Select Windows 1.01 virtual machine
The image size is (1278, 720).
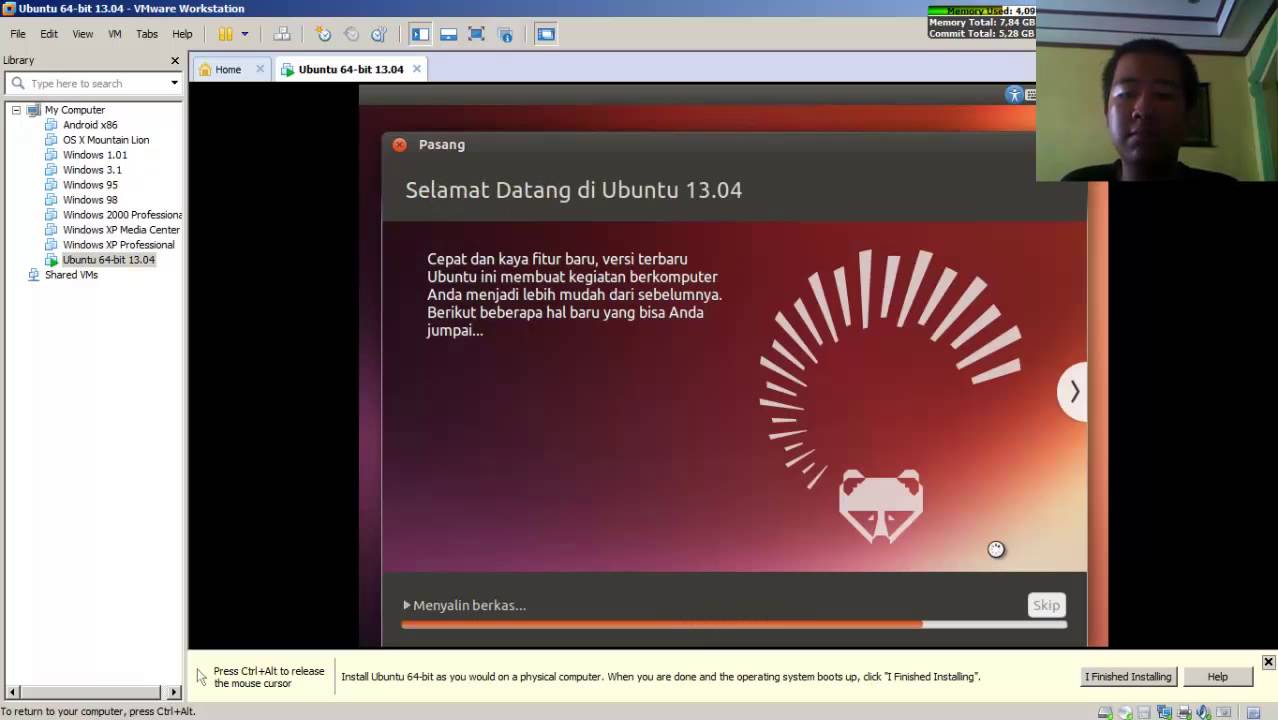(x=95, y=155)
